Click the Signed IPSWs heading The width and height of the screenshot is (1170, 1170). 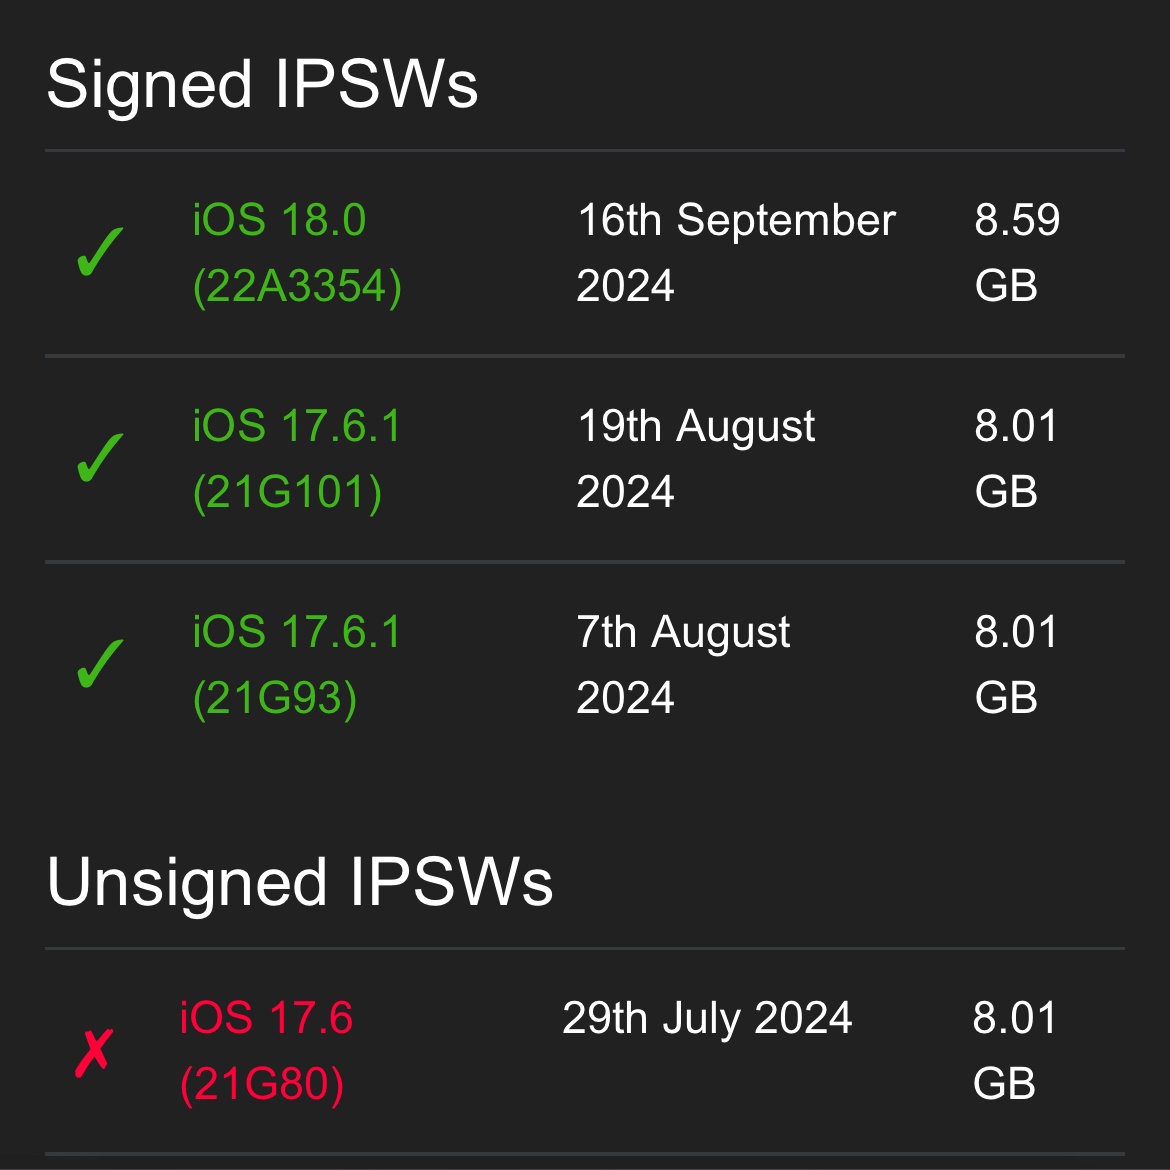click(262, 84)
